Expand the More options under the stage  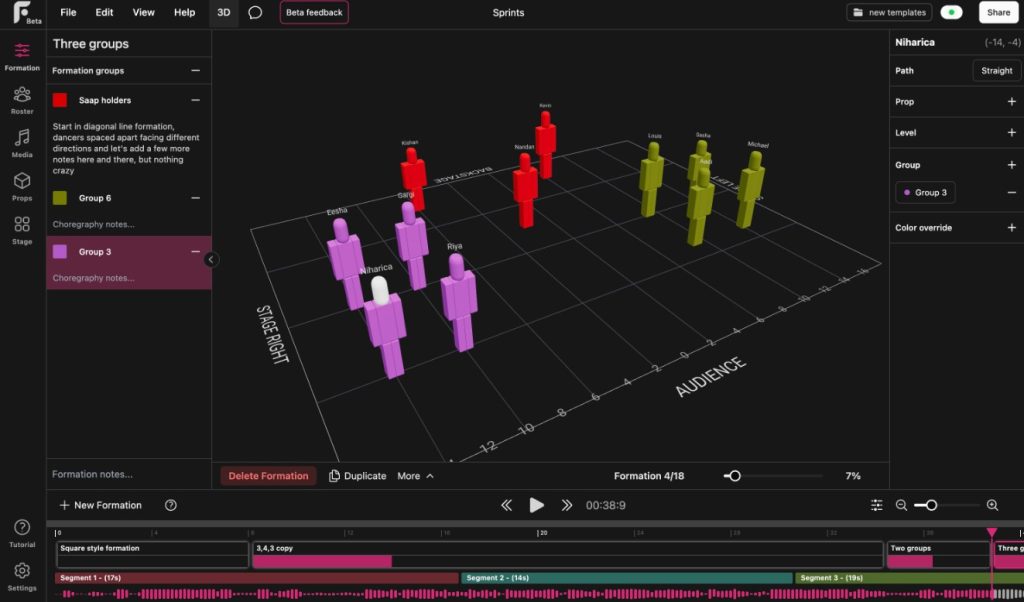point(415,475)
